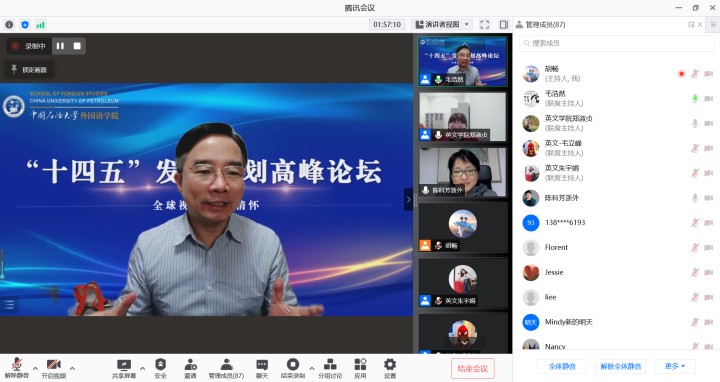
Task: Click the search members field
Action: click(617, 43)
